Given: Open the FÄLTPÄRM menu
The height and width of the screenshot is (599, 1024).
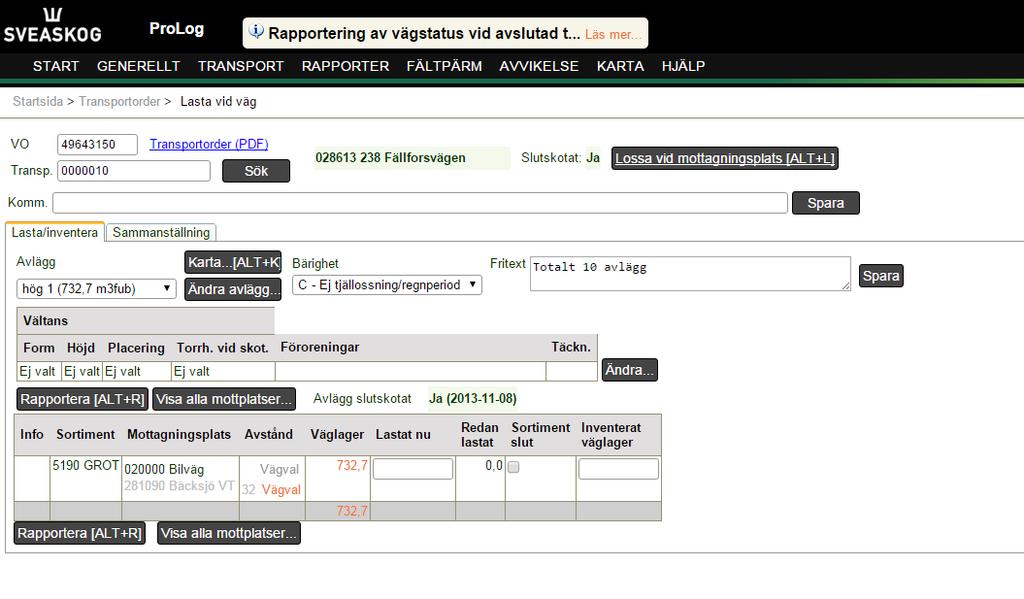Looking at the screenshot, I should tap(444, 66).
